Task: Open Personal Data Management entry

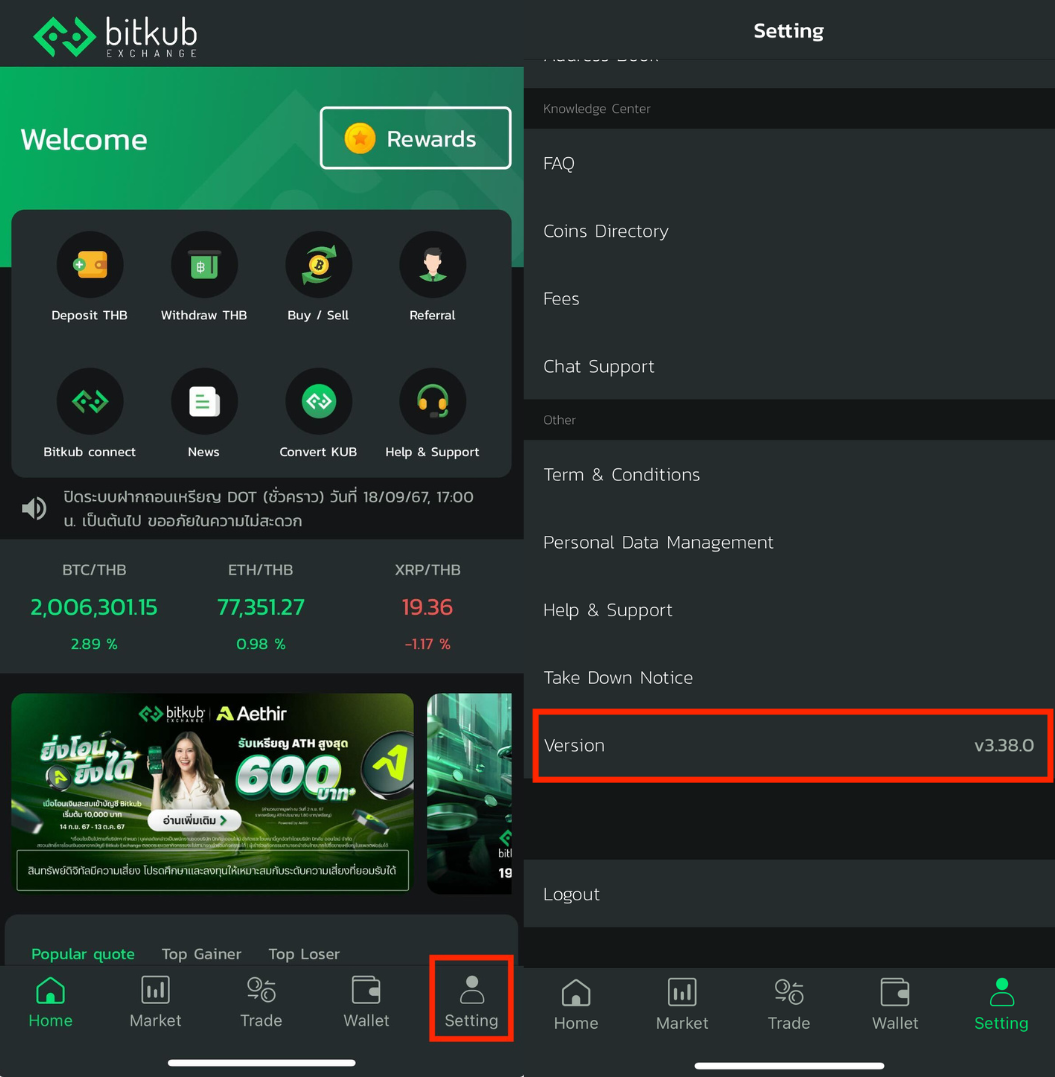Action: click(x=789, y=542)
